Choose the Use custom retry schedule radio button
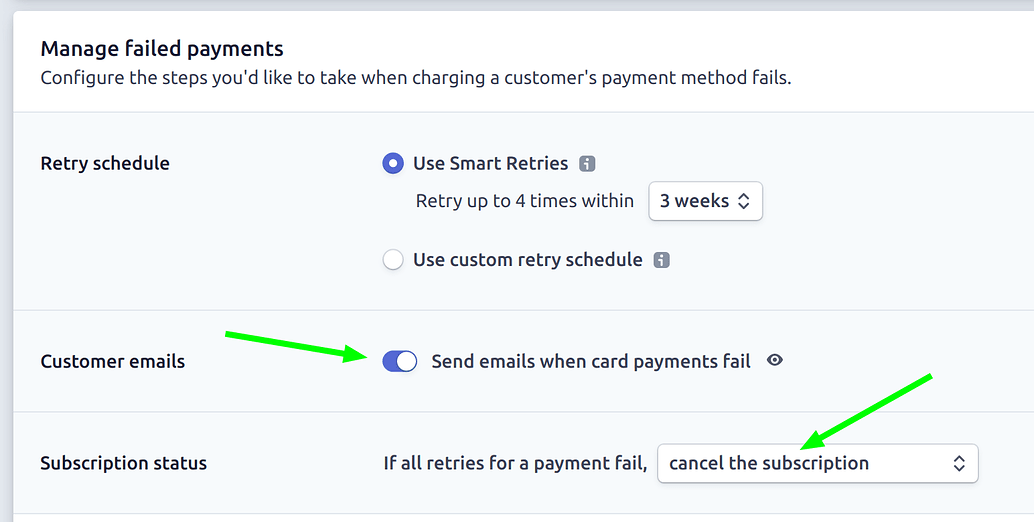The height and width of the screenshot is (522, 1034). tap(393, 260)
